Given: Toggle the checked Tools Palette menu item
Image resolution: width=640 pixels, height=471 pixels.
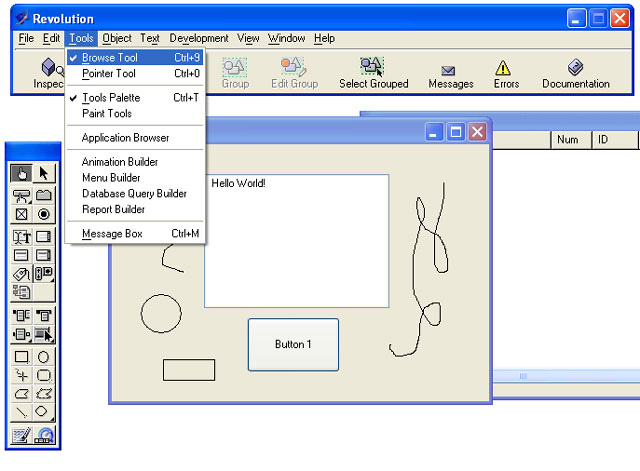Looking at the screenshot, I should (x=135, y=98).
